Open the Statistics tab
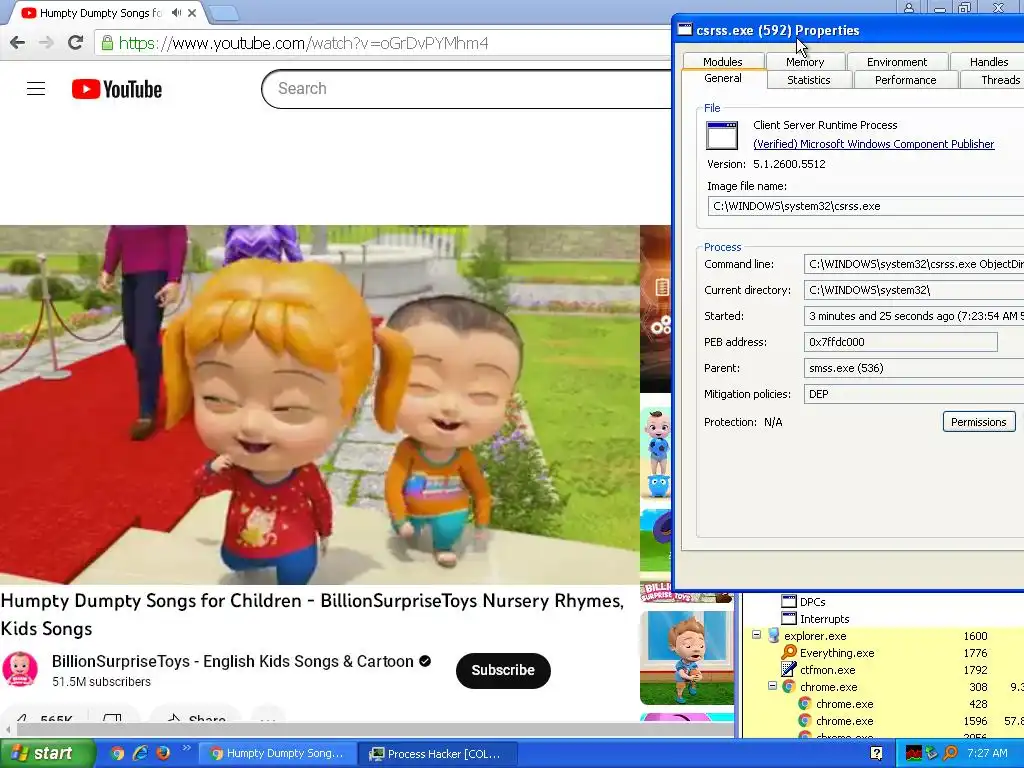This screenshot has height=768, width=1024. point(808,80)
